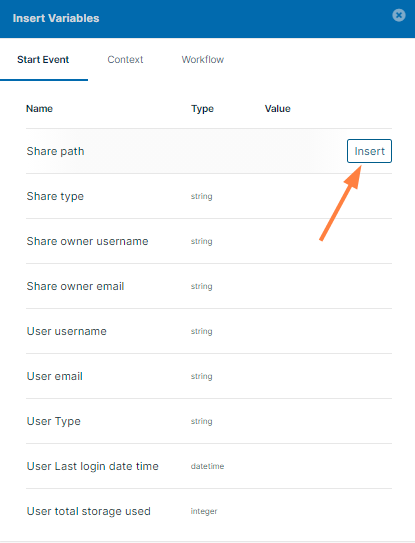Screen dimensions: 415x543
Task: Select the Share owner email row
Action: click(x=209, y=286)
